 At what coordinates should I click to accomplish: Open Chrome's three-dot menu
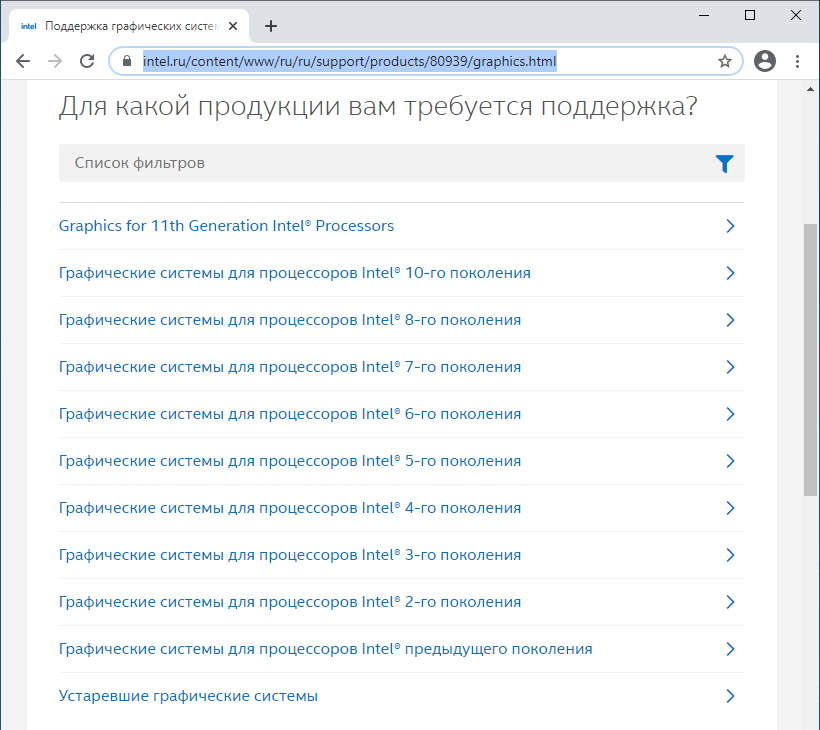(798, 61)
